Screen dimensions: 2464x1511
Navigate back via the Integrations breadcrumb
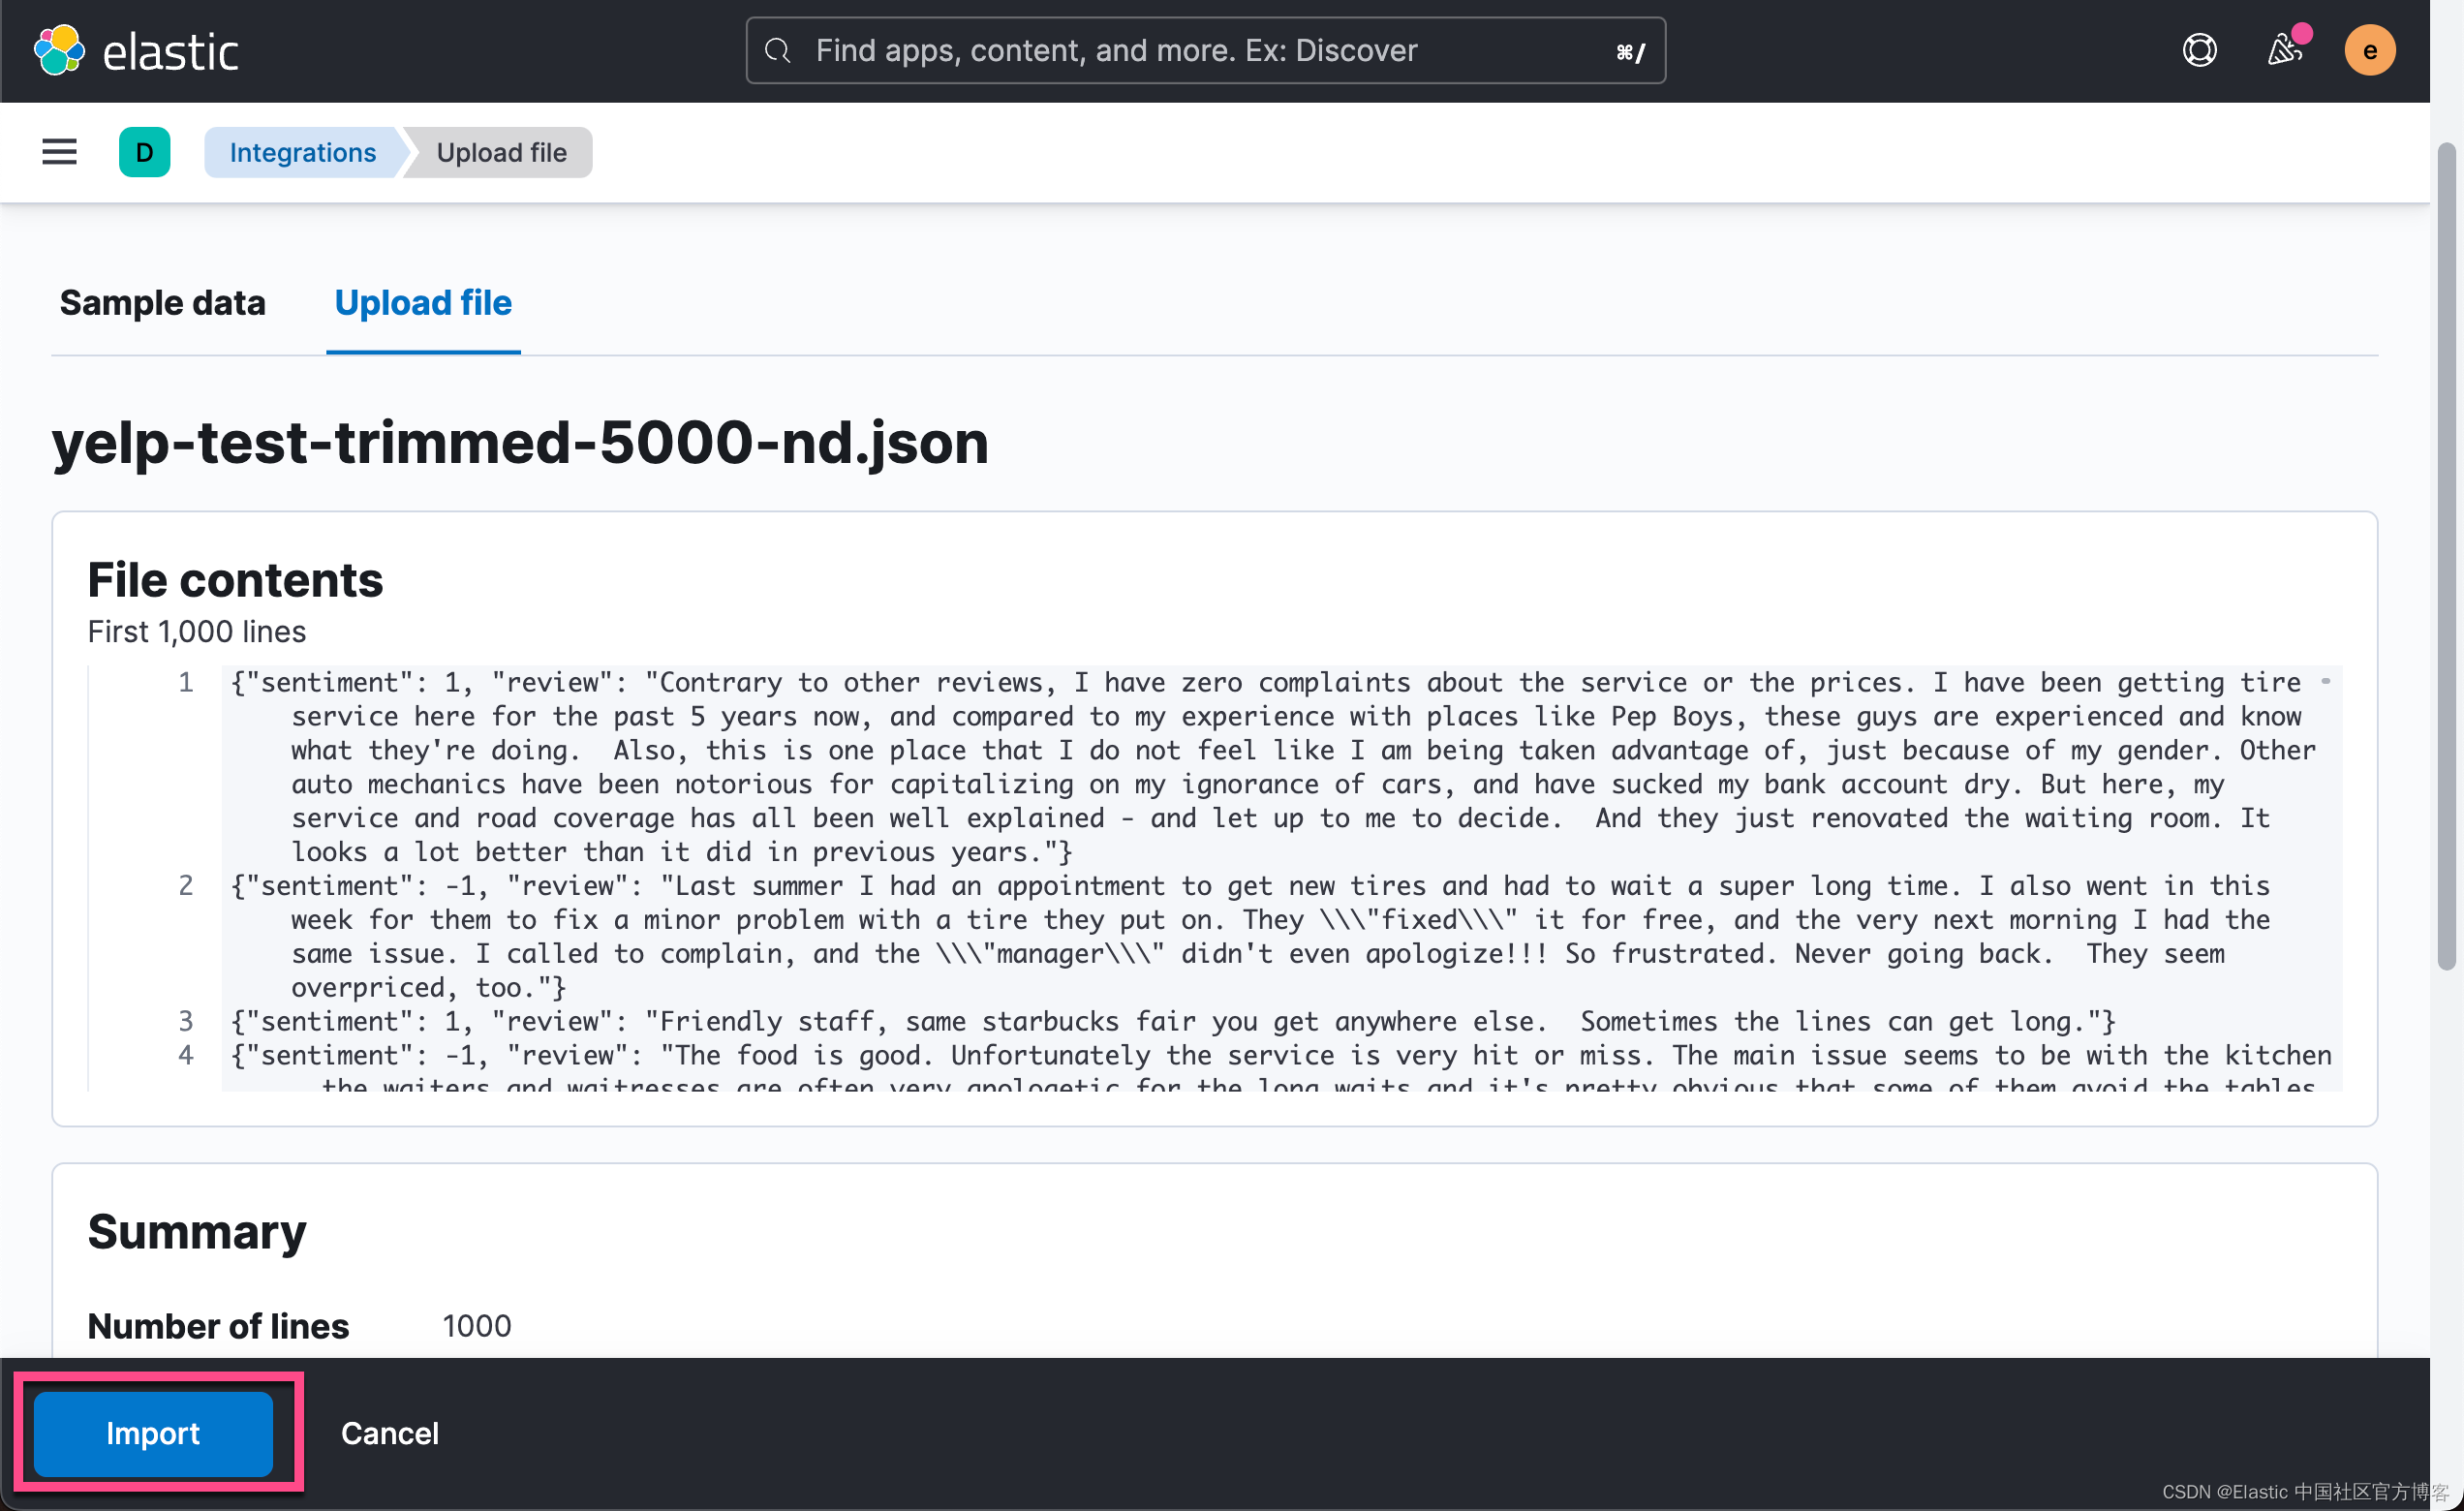click(x=302, y=152)
